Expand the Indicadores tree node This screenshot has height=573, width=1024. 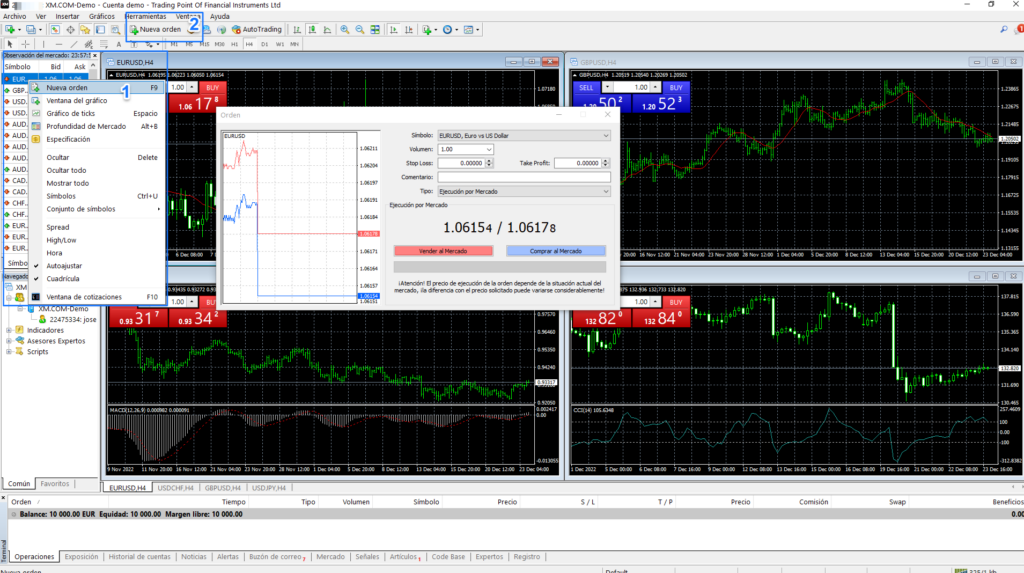pos(9,331)
